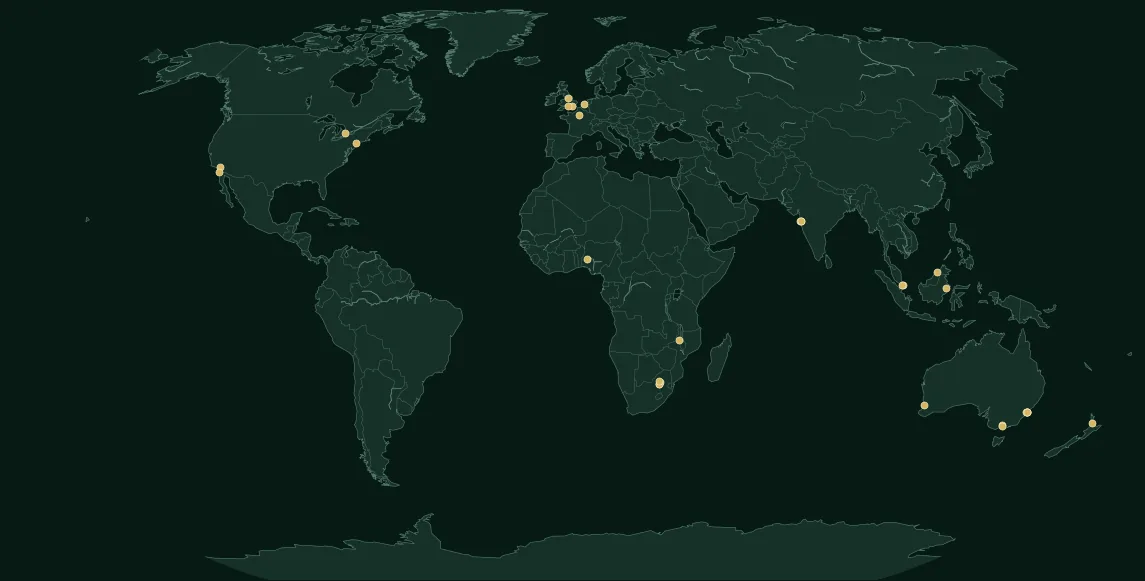The image size is (1145, 581).
Task: Select the northern England map marker
Action: pos(568,99)
